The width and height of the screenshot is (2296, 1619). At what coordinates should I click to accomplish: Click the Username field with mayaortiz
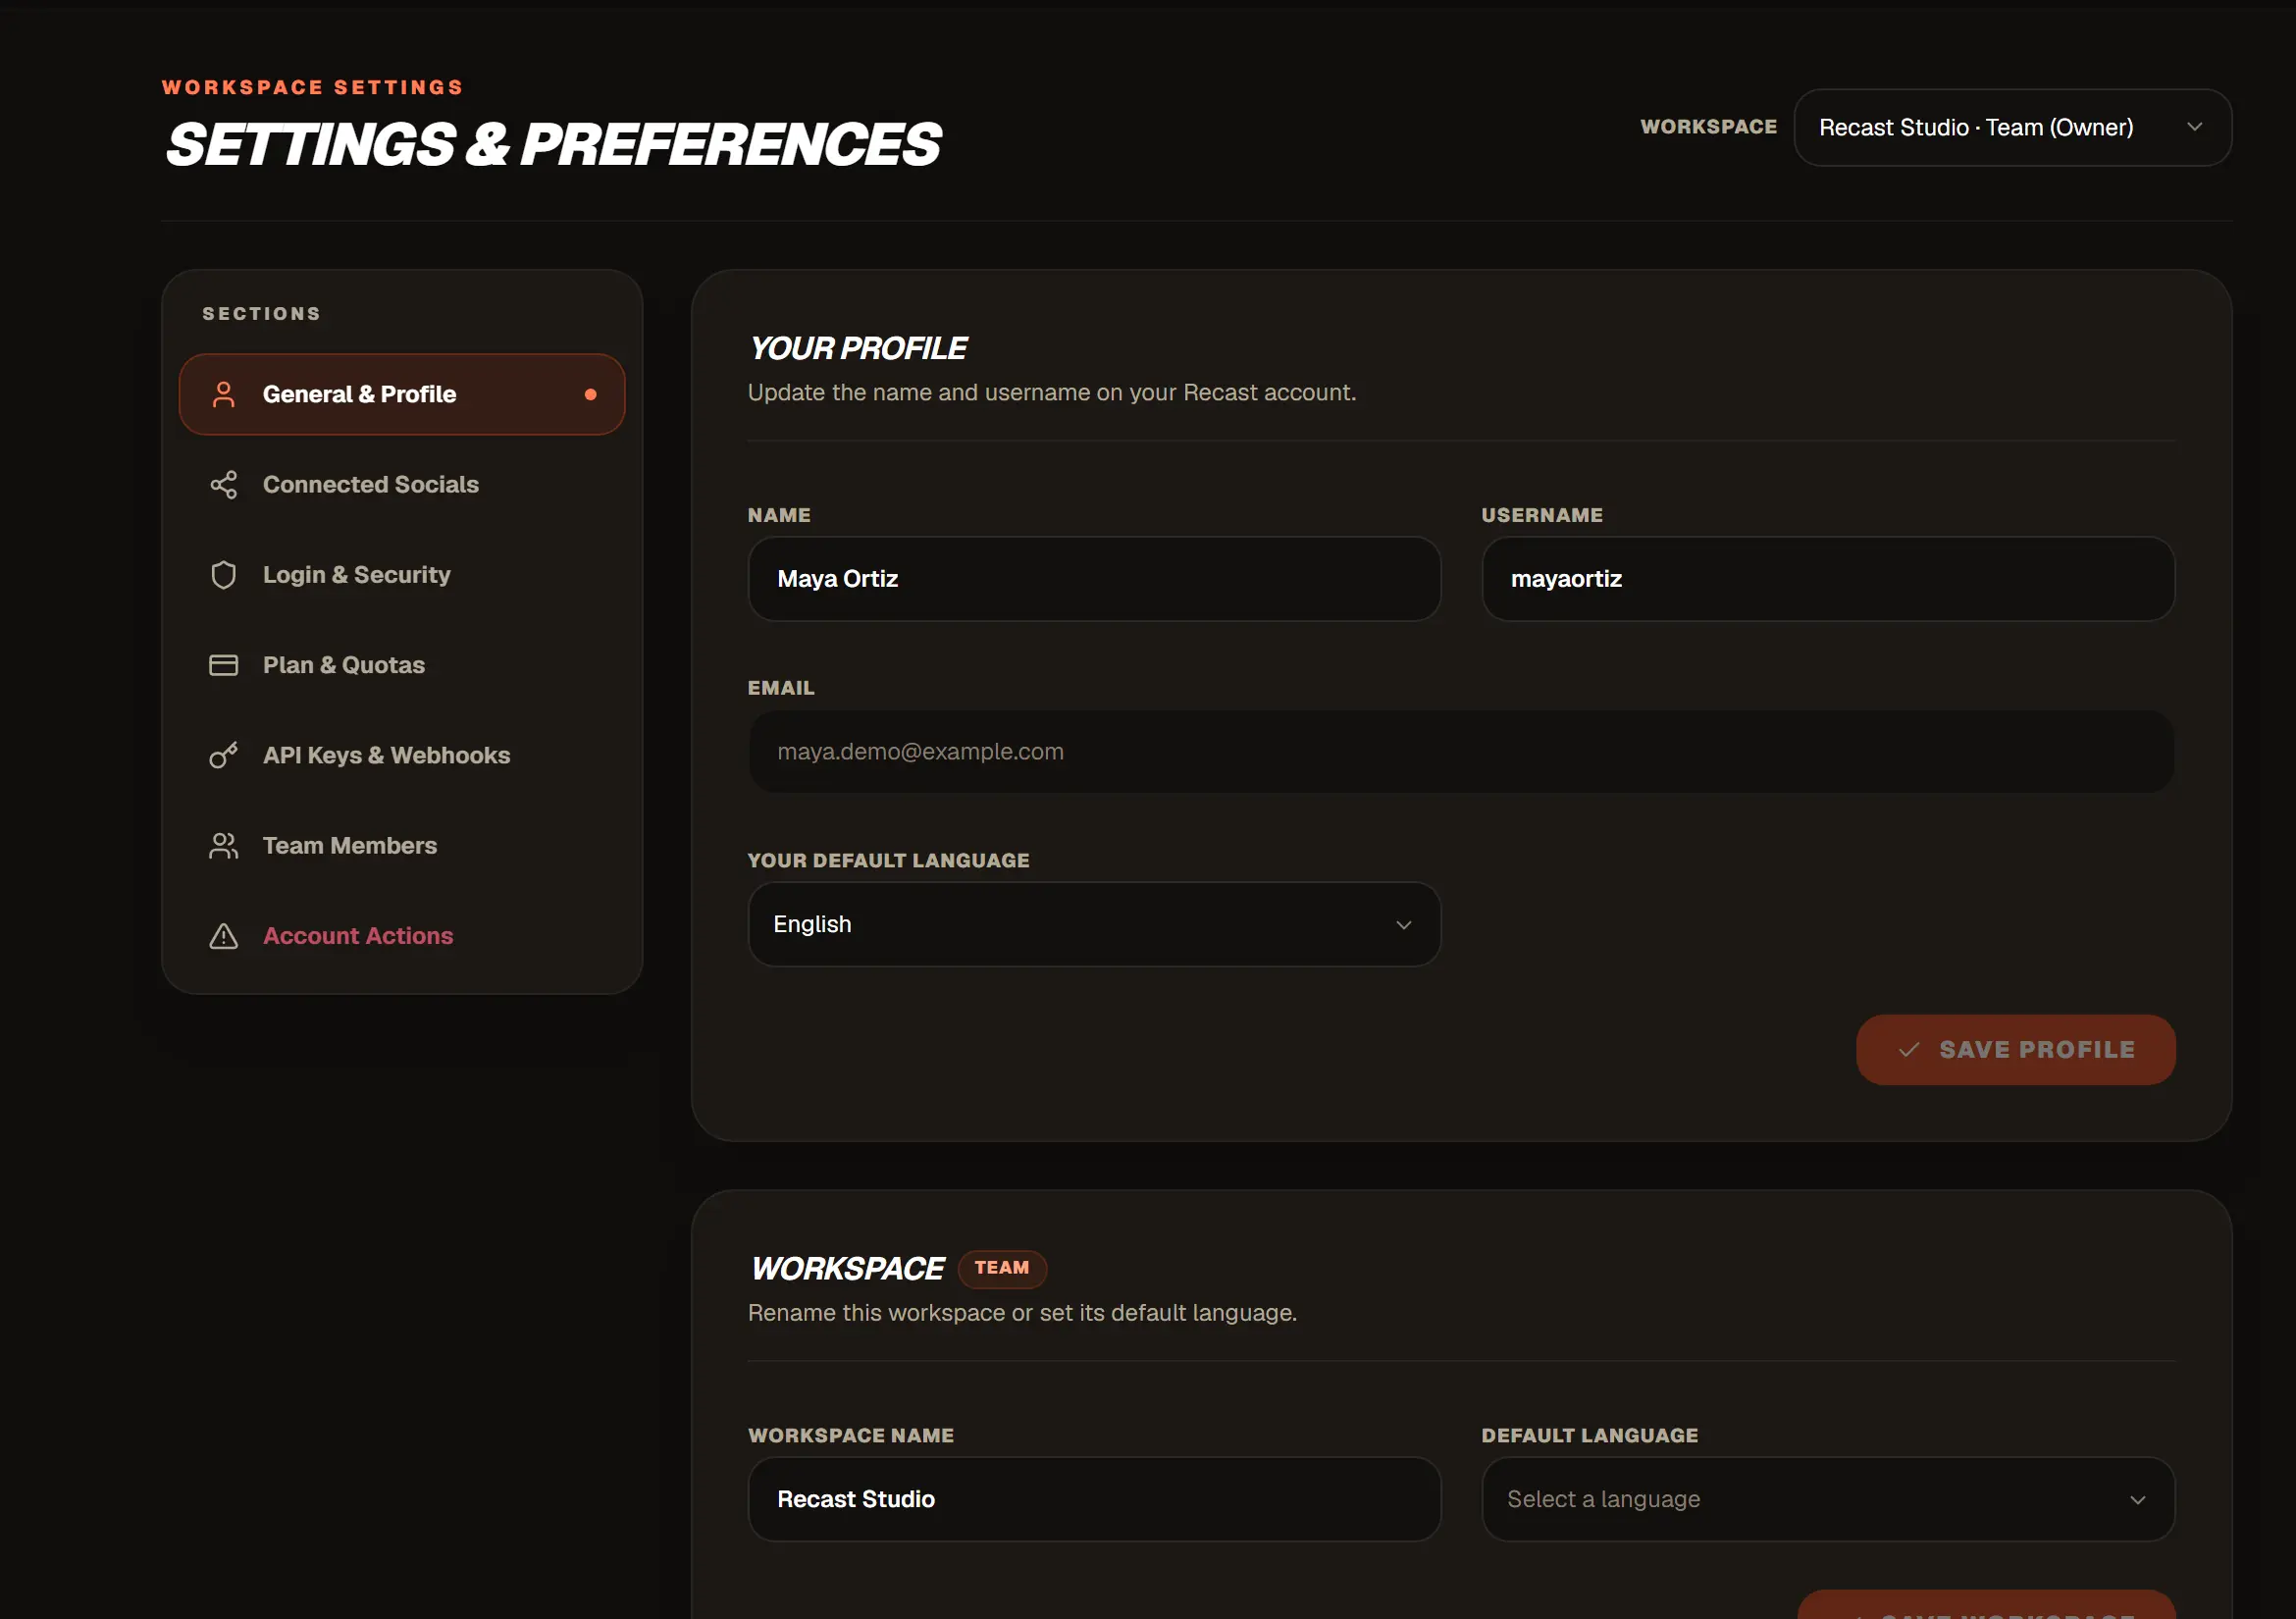tap(1828, 579)
